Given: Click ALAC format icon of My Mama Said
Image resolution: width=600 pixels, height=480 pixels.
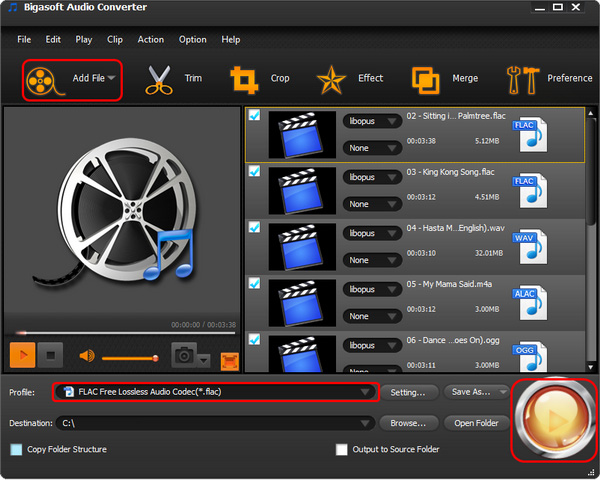Looking at the screenshot, I should coord(530,303).
